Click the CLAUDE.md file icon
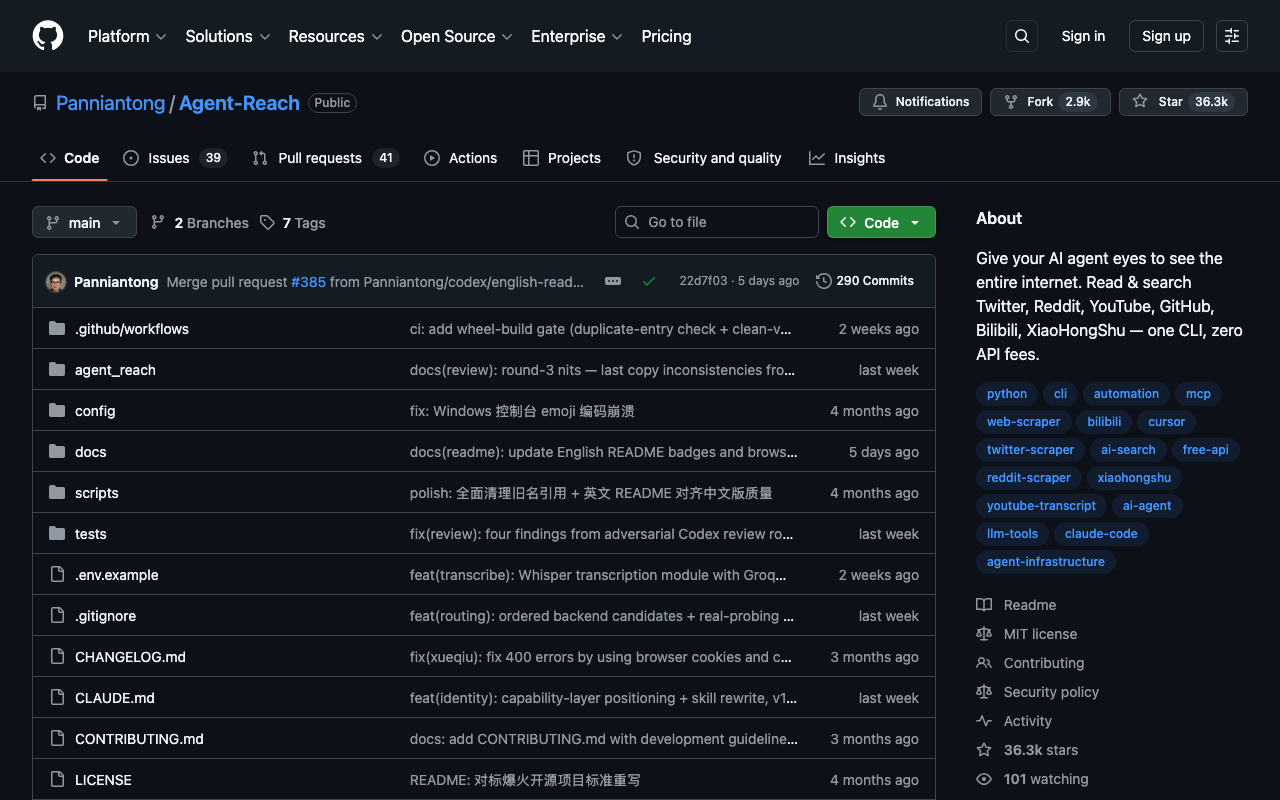This screenshot has height=800, width=1280. tap(57, 698)
